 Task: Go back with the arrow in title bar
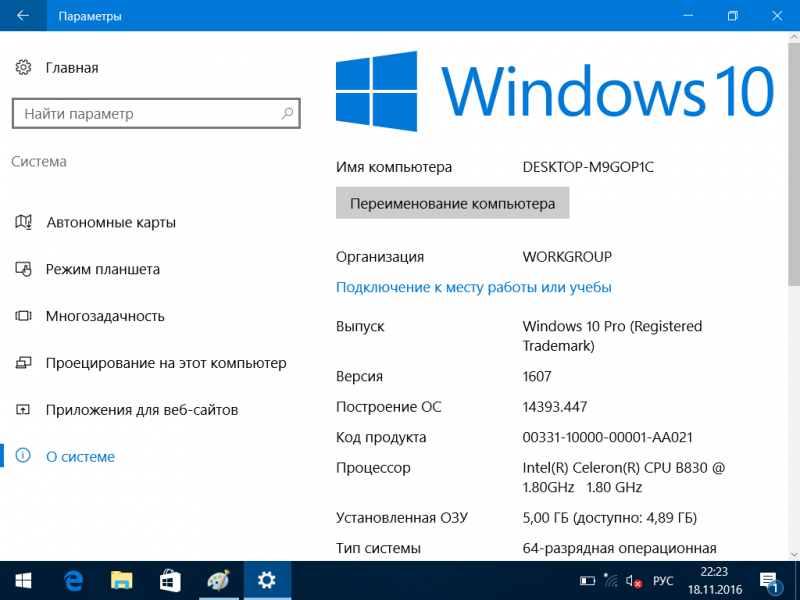tap(23, 15)
